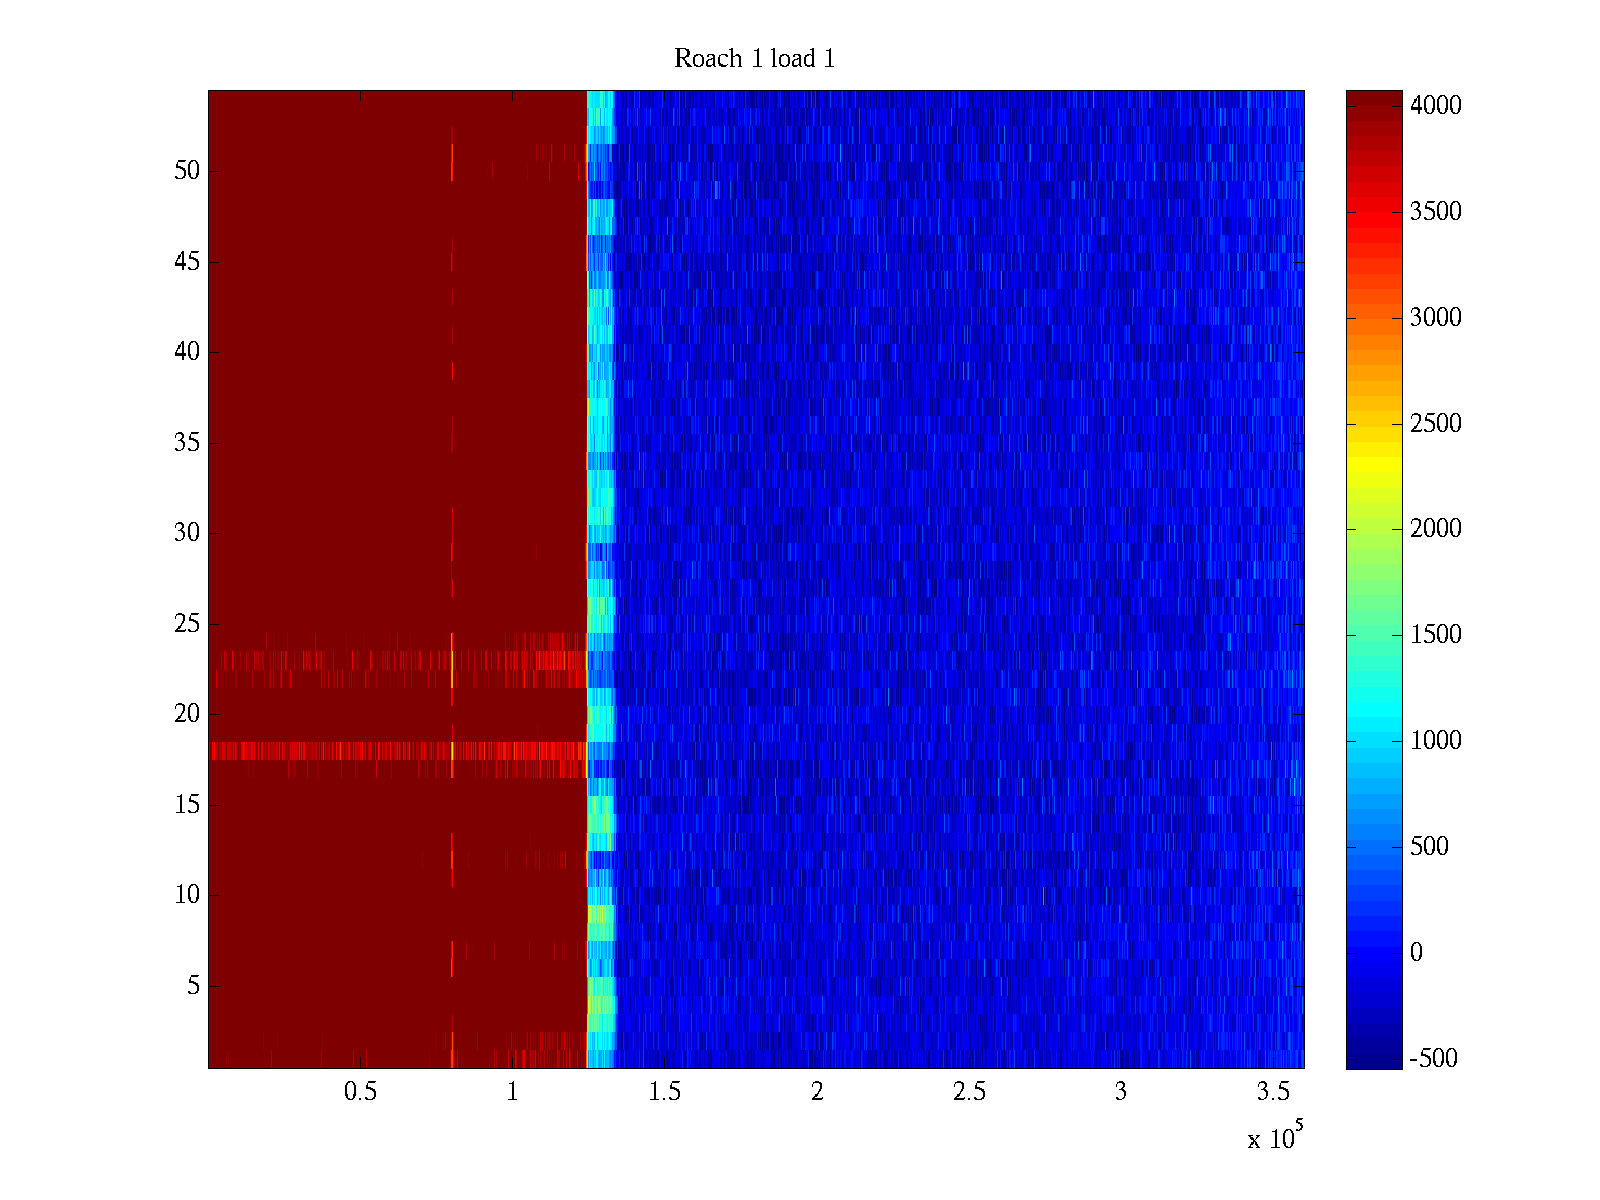
Task: Select the y-axis tick label 5
Action: [x=192, y=986]
